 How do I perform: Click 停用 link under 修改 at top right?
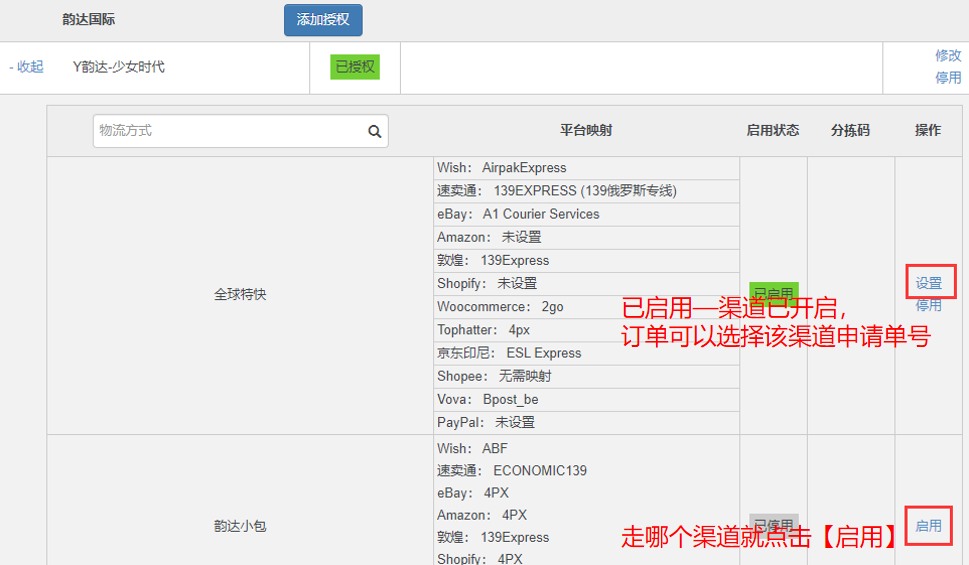pos(948,78)
